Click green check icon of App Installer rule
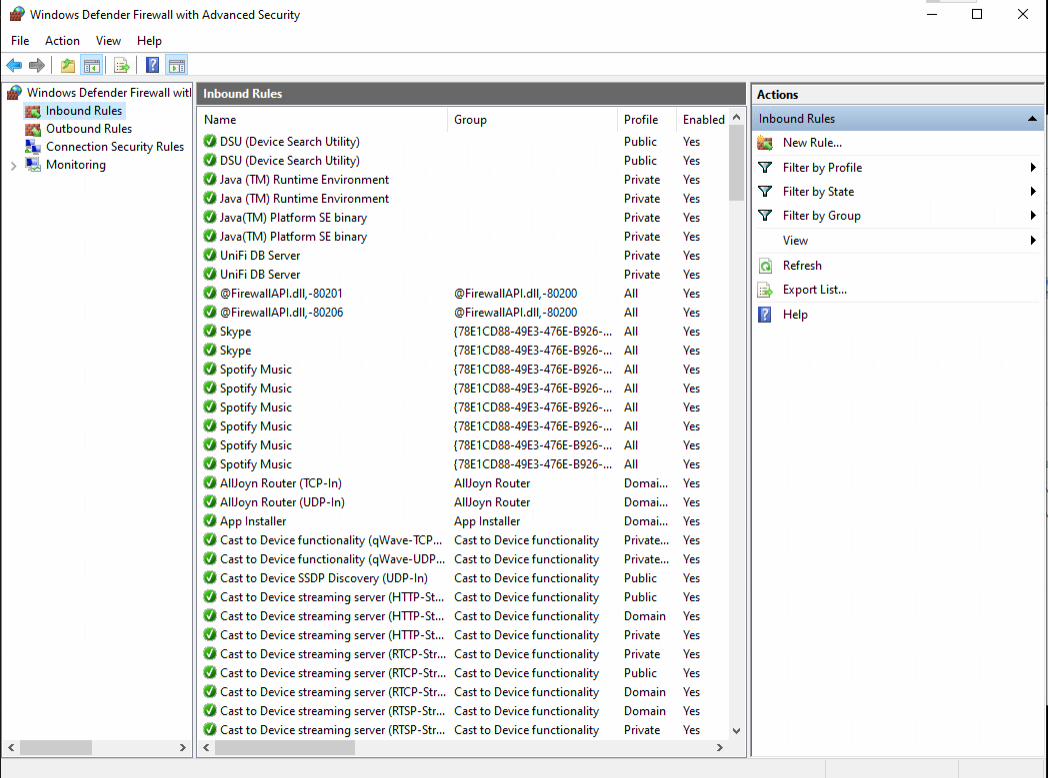The height and width of the screenshot is (778, 1048). coord(210,521)
